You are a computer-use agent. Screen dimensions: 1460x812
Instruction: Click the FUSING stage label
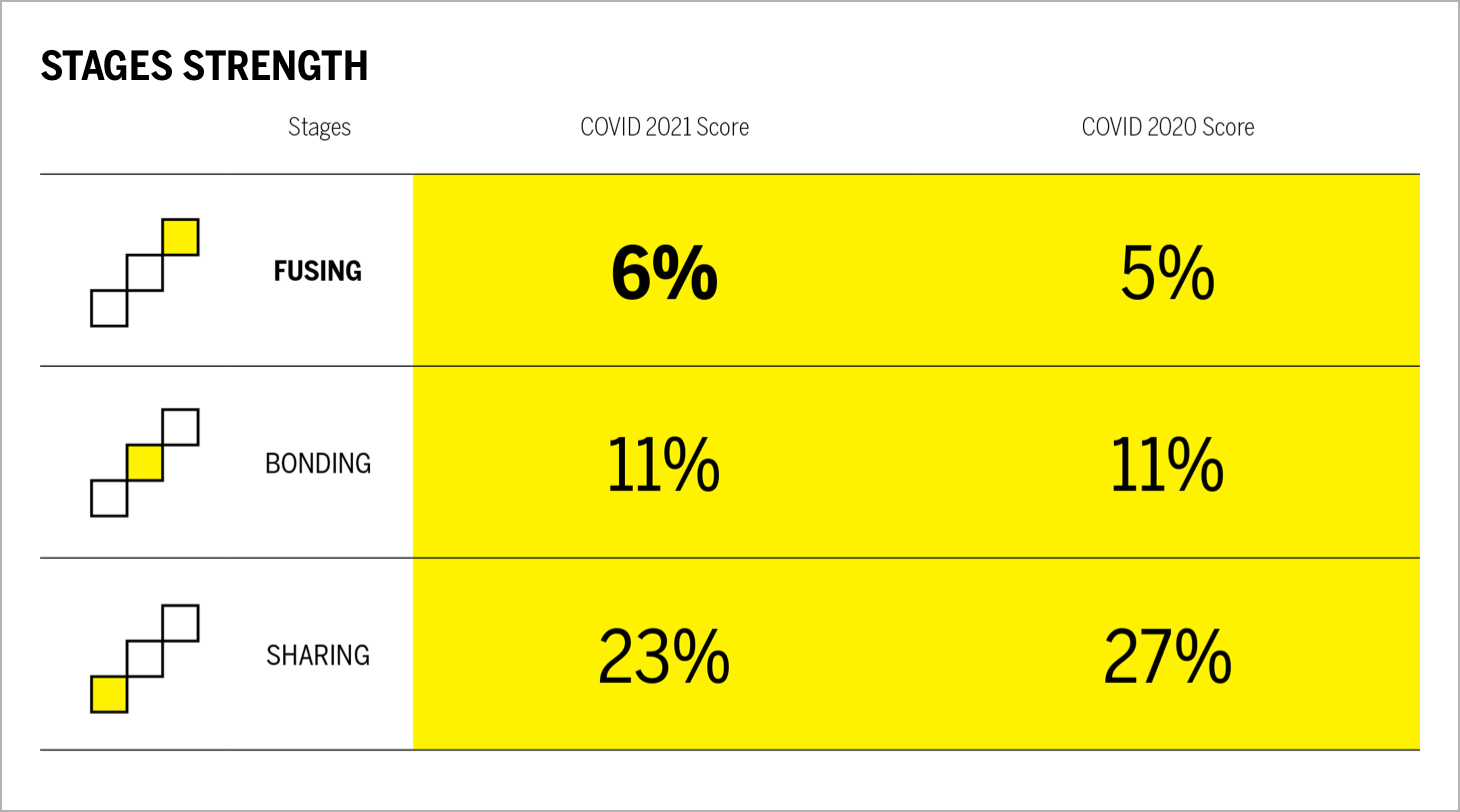[x=318, y=271]
